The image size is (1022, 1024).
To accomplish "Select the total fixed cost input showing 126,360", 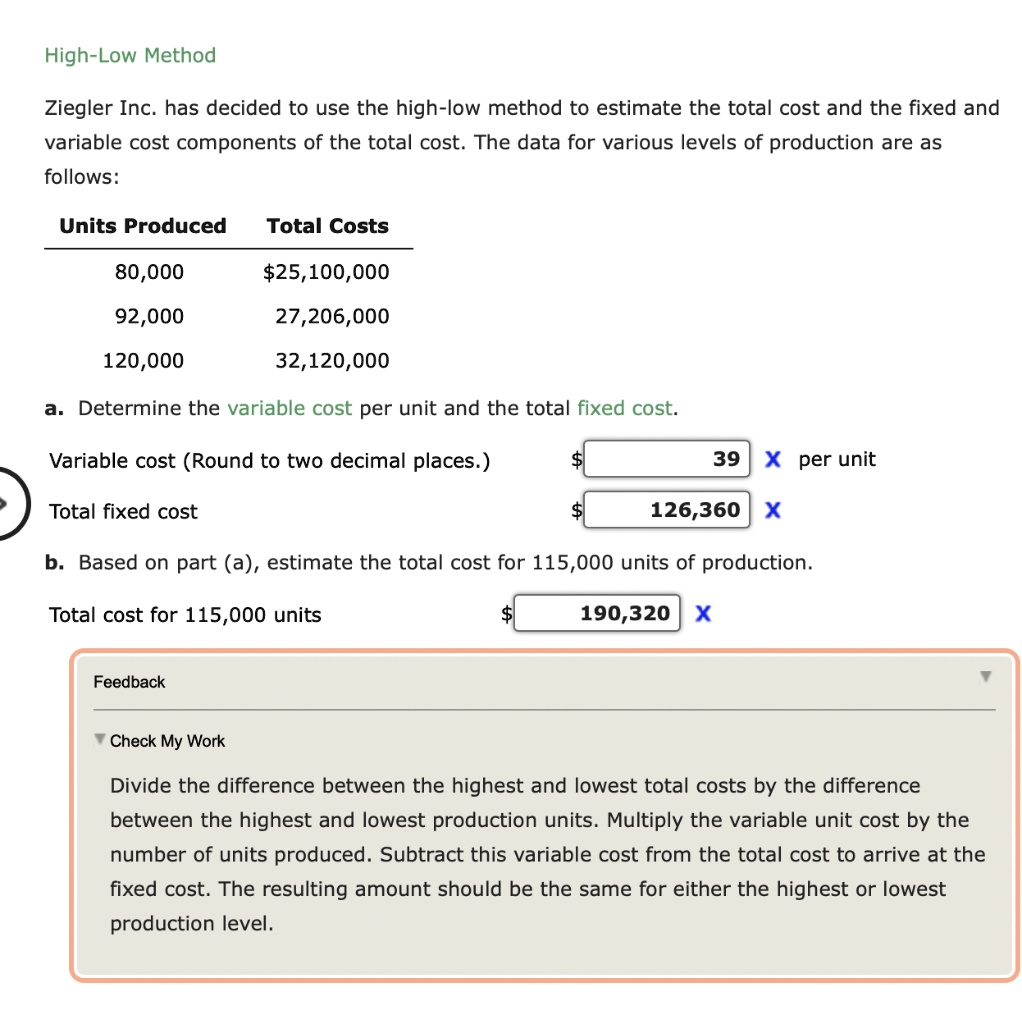I will tap(667, 510).
